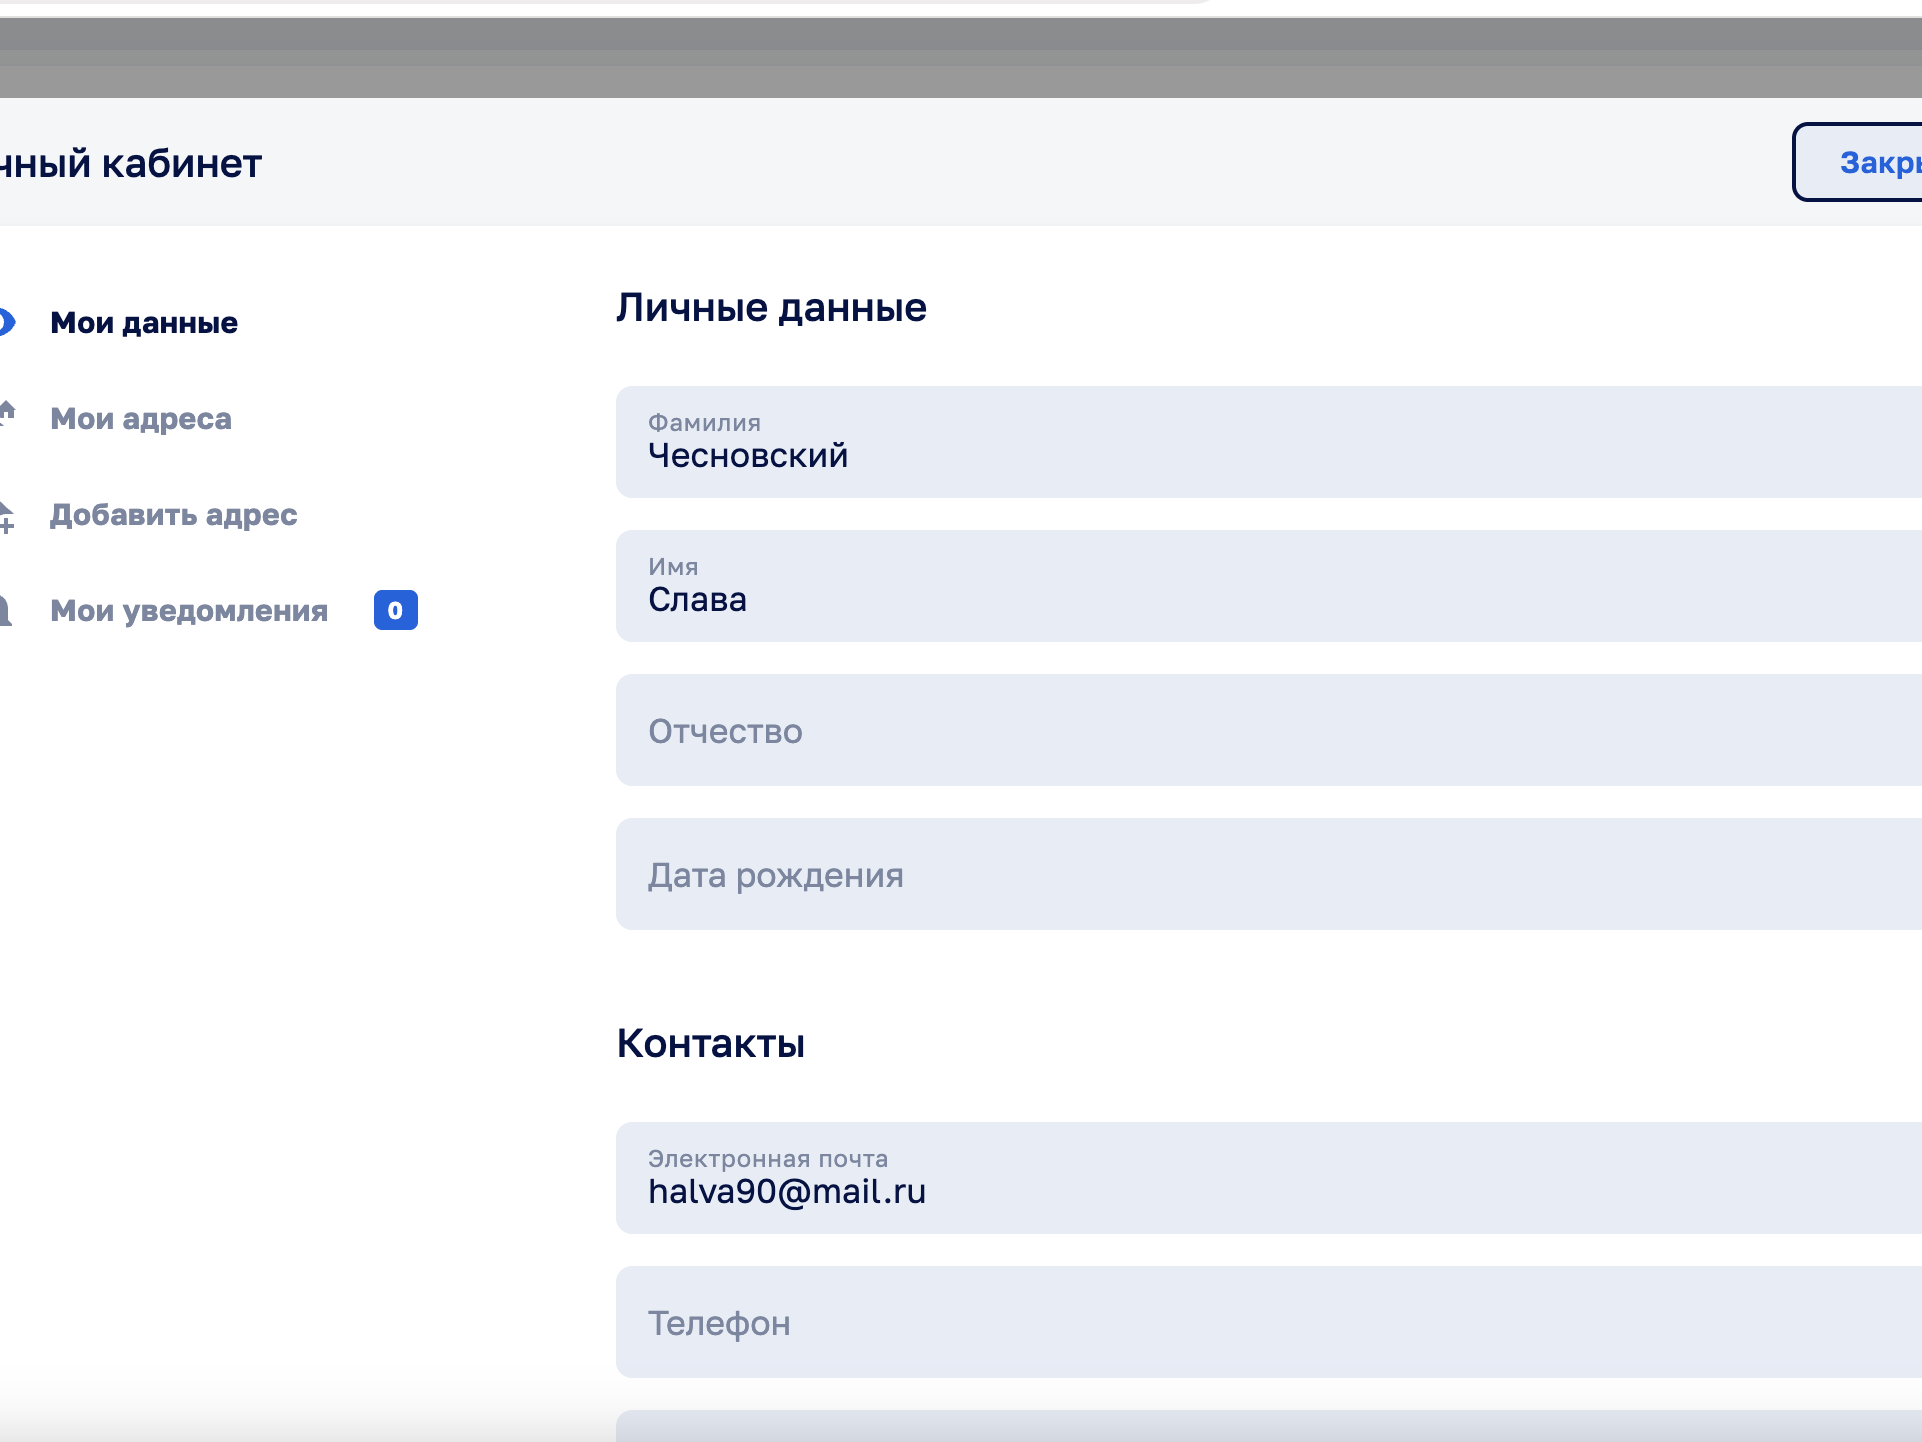Click the house icon beside Мои адреса
This screenshot has width=1922, height=1442.
coord(7,413)
